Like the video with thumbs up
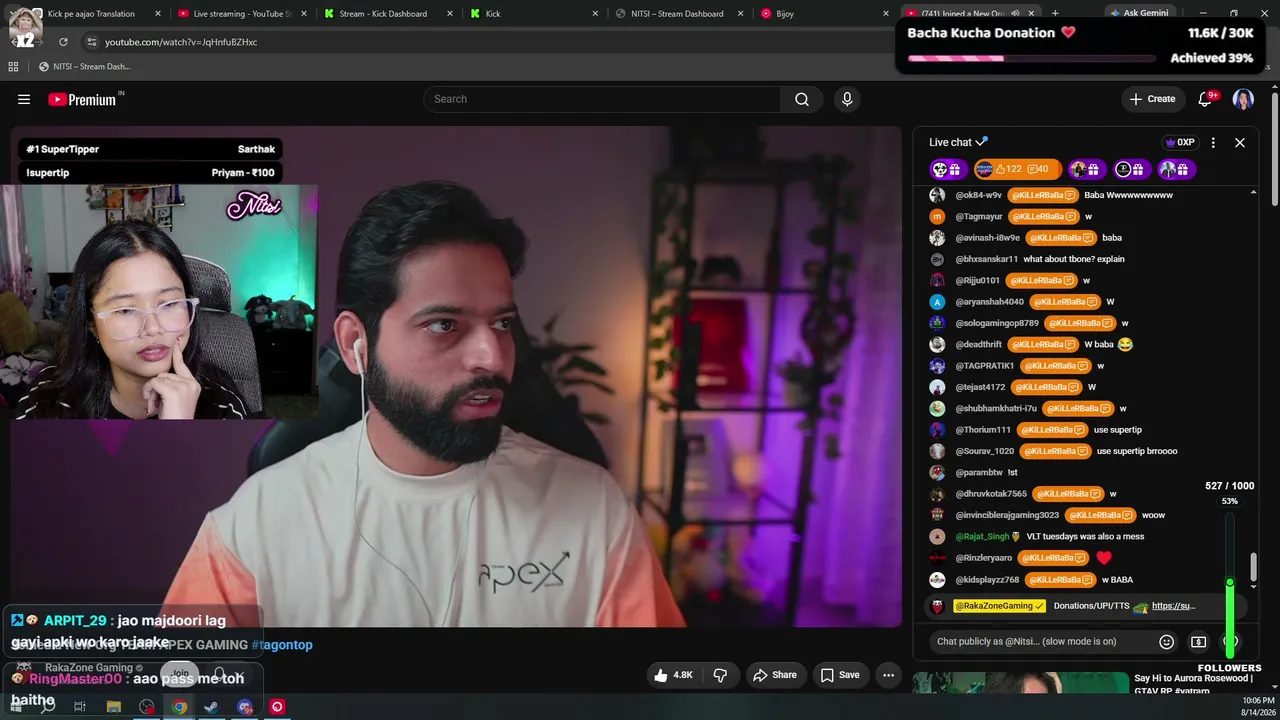The width and height of the screenshot is (1280, 720). [673, 675]
